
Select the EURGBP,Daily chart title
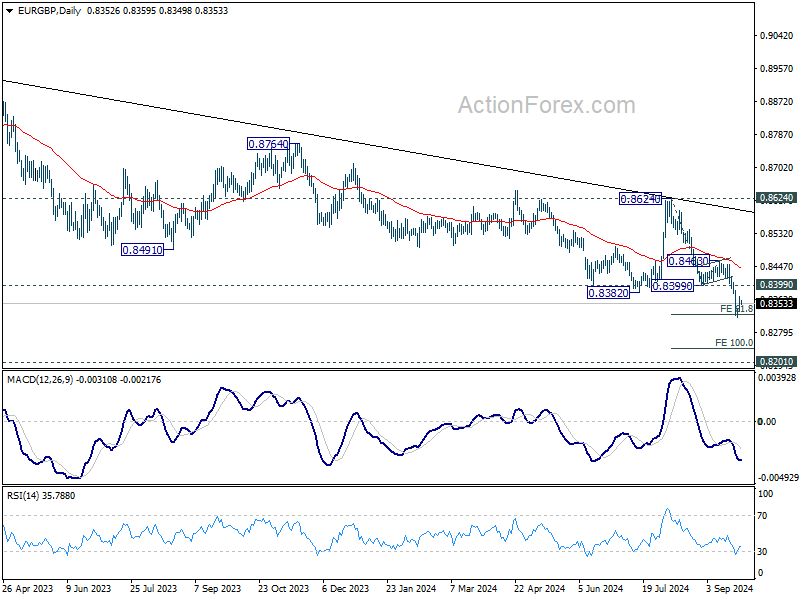(x=49, y=10)
